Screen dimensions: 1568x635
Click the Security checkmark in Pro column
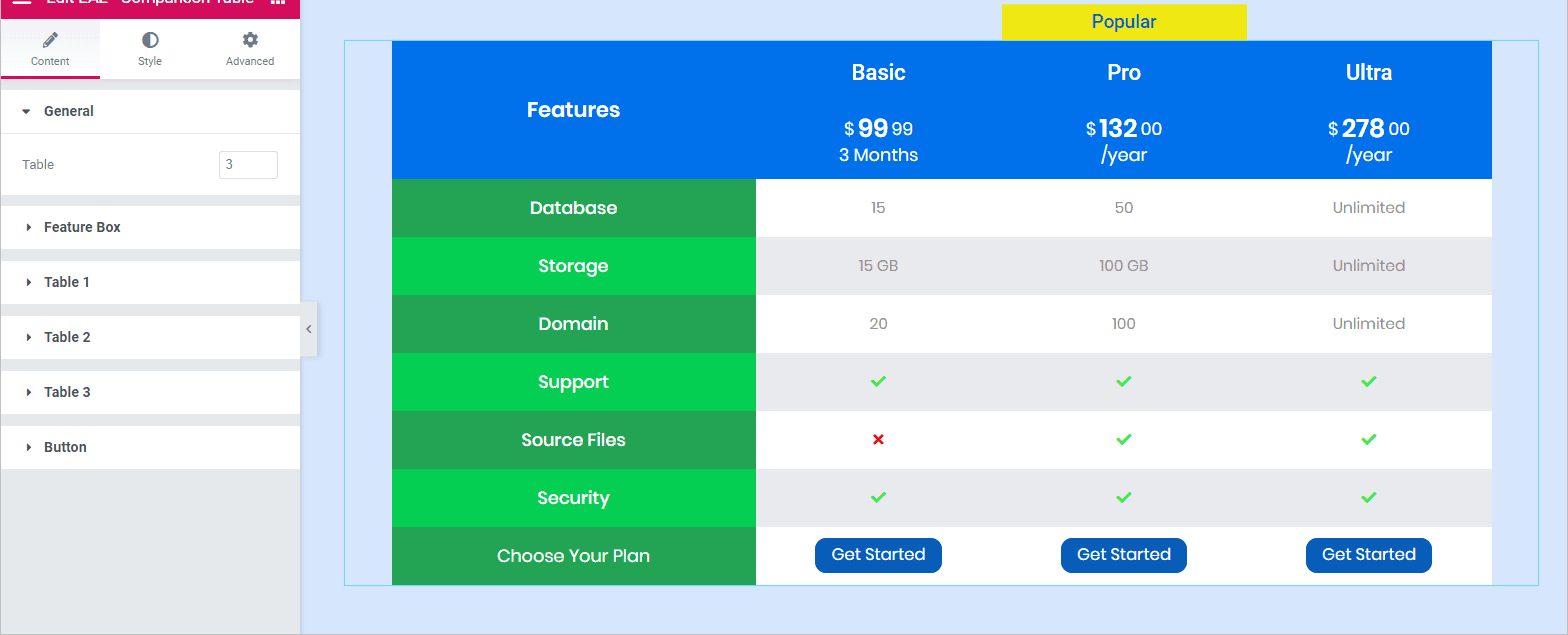click(x=1124, y=498)
